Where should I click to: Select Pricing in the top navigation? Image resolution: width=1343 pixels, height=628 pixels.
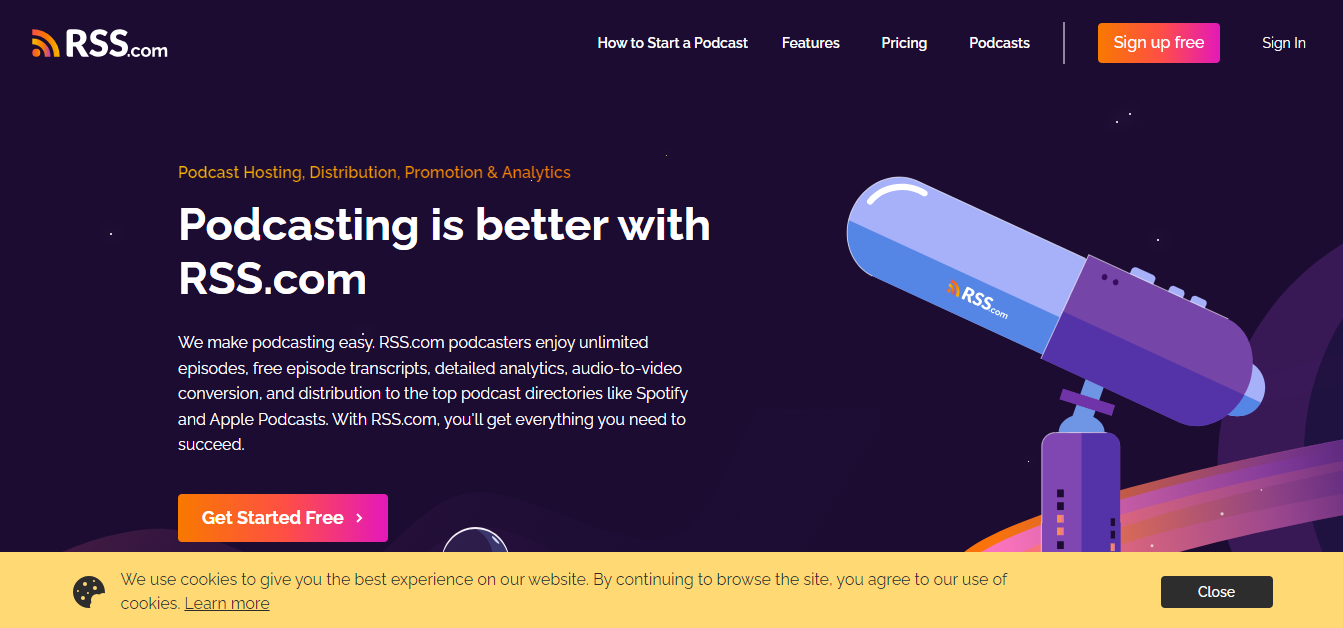click(x=903, y=43)
